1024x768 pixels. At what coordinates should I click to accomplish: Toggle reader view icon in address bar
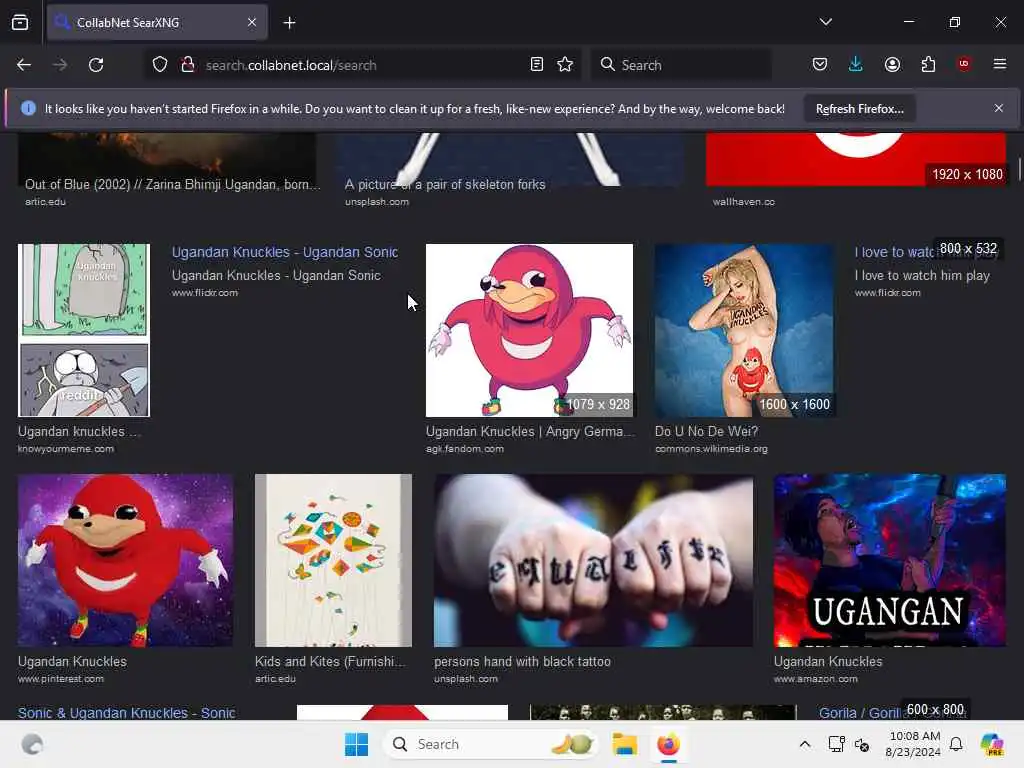point(537,64)
